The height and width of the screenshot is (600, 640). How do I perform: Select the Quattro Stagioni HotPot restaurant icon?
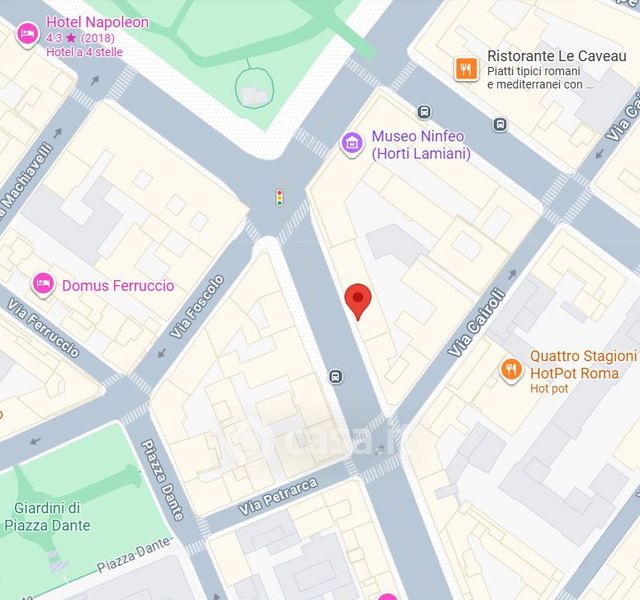(511, 370)
